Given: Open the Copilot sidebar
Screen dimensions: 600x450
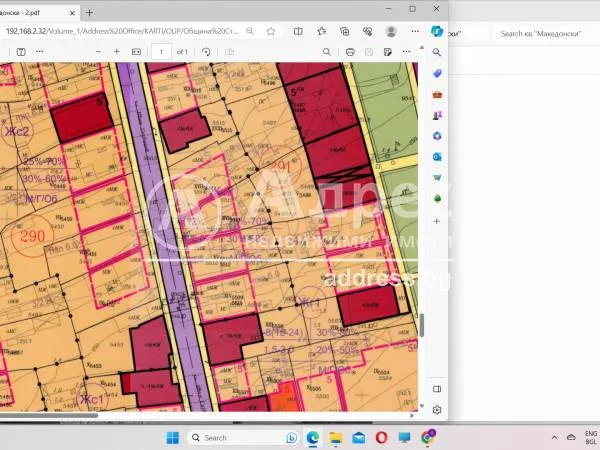Looking at the screenshot, I should pos(437,31).
